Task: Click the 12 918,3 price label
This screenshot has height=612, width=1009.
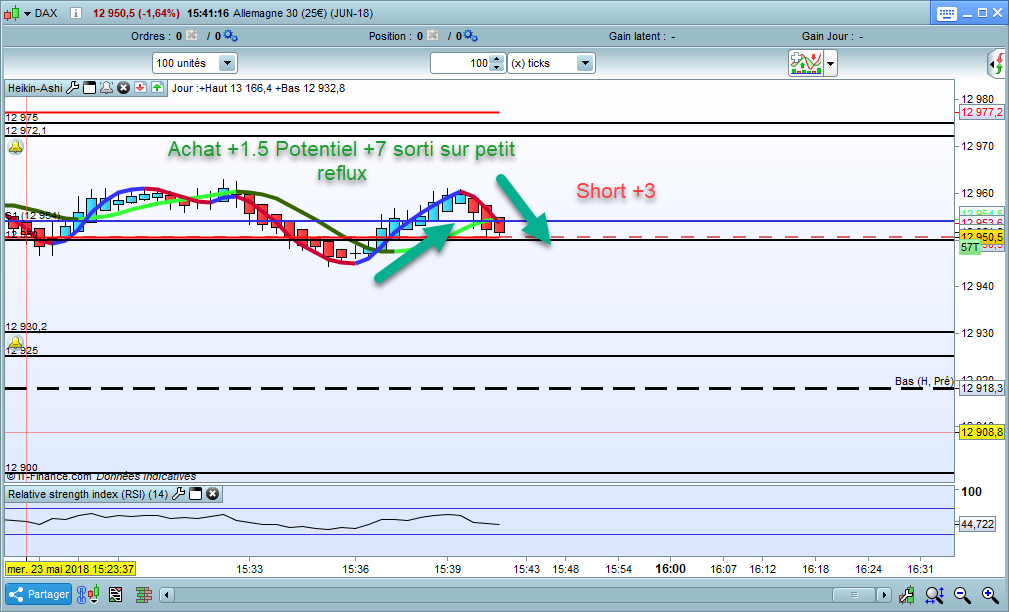Action: pyautogui.click(x=981, y=388)
